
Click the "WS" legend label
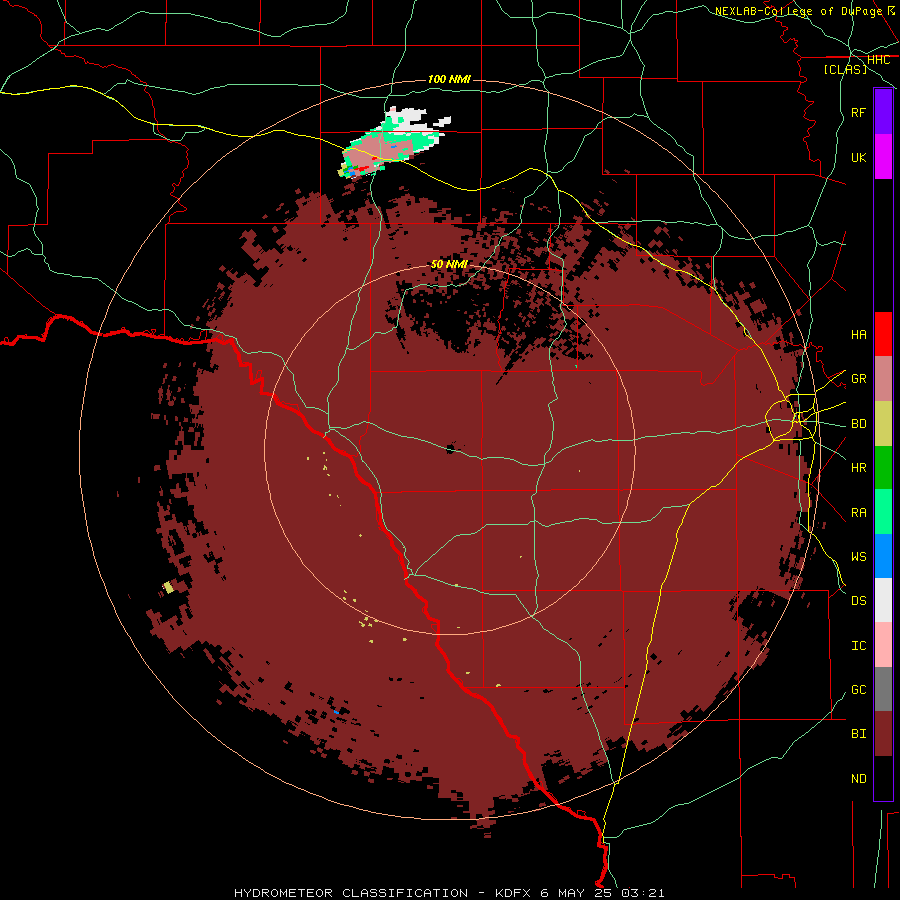point(858,557)
